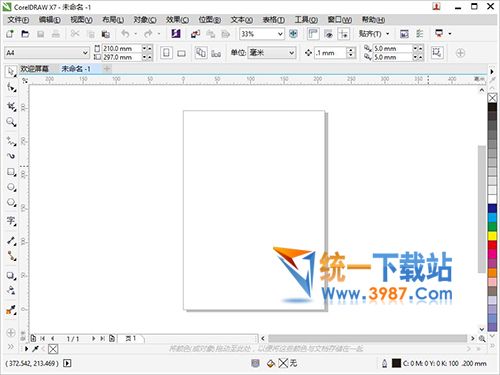Click the page width field showing 210.0 mm

pos(122,48)
